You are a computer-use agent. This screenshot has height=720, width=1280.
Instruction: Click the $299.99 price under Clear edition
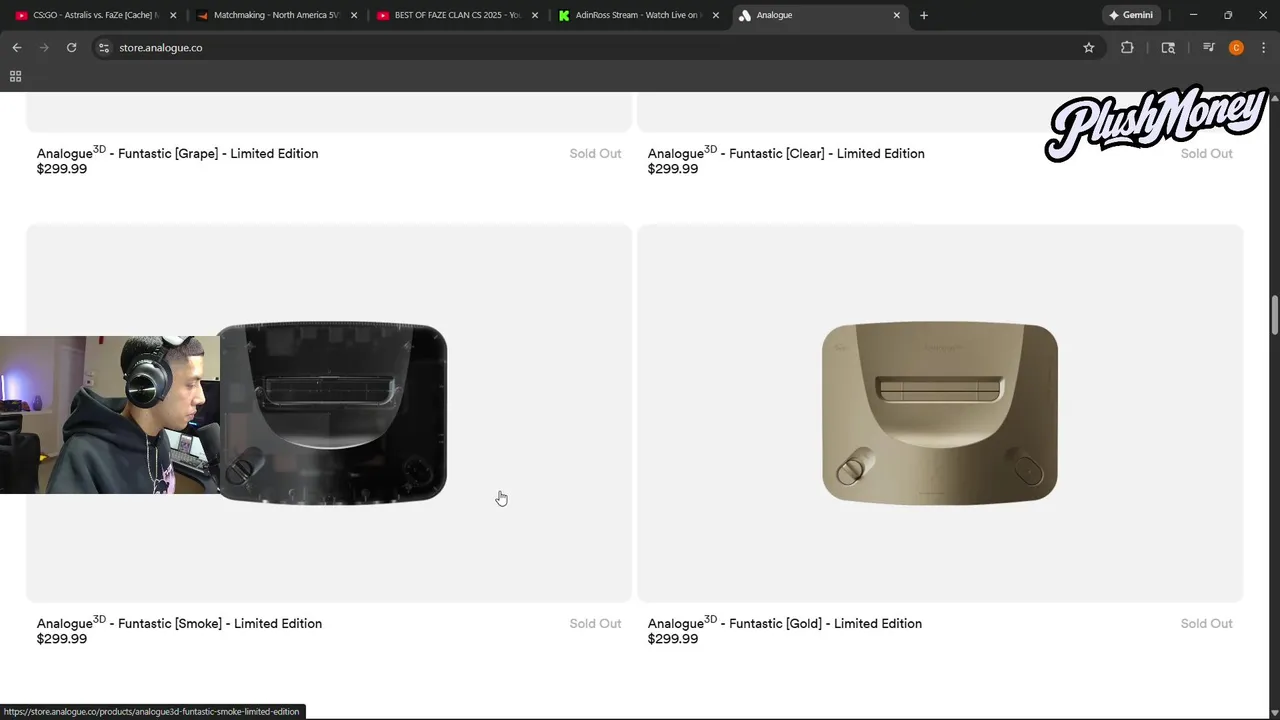click(673, 169)
